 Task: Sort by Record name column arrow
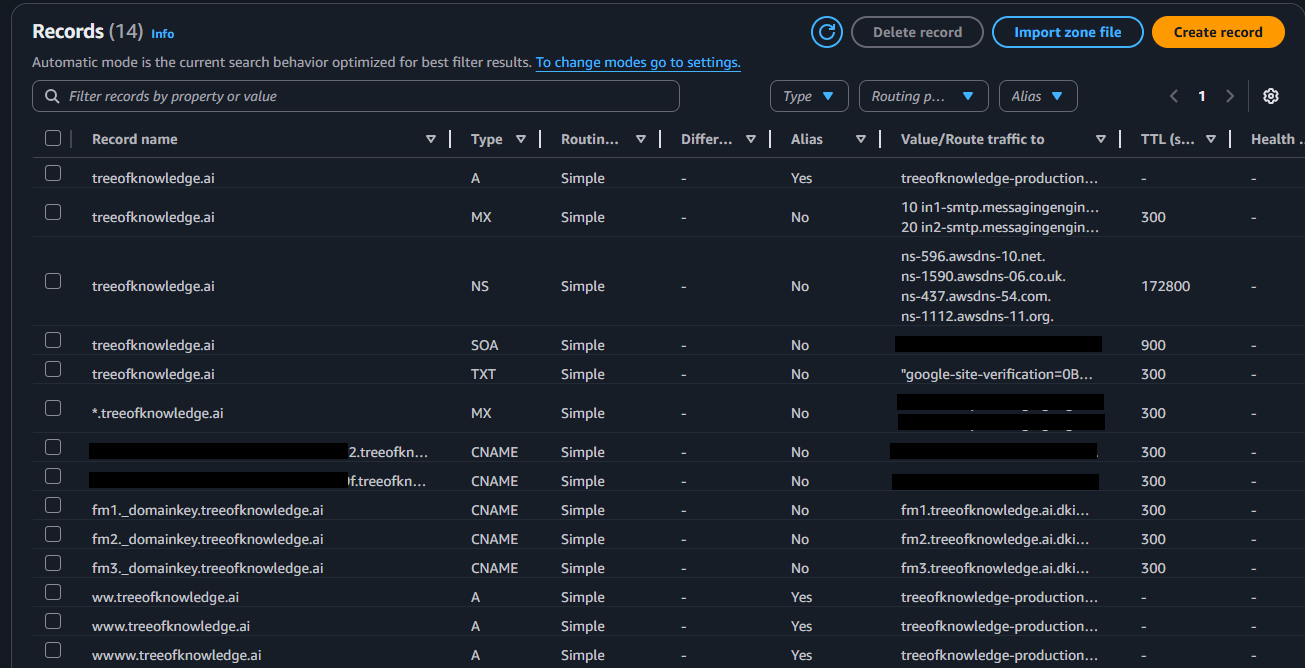point(431,139)
